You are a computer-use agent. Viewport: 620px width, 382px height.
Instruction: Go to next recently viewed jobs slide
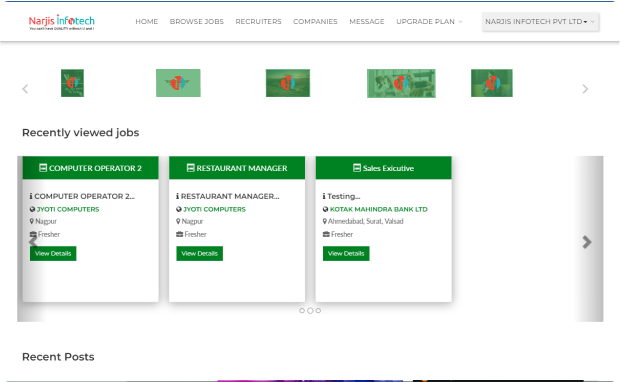[587, 242]
